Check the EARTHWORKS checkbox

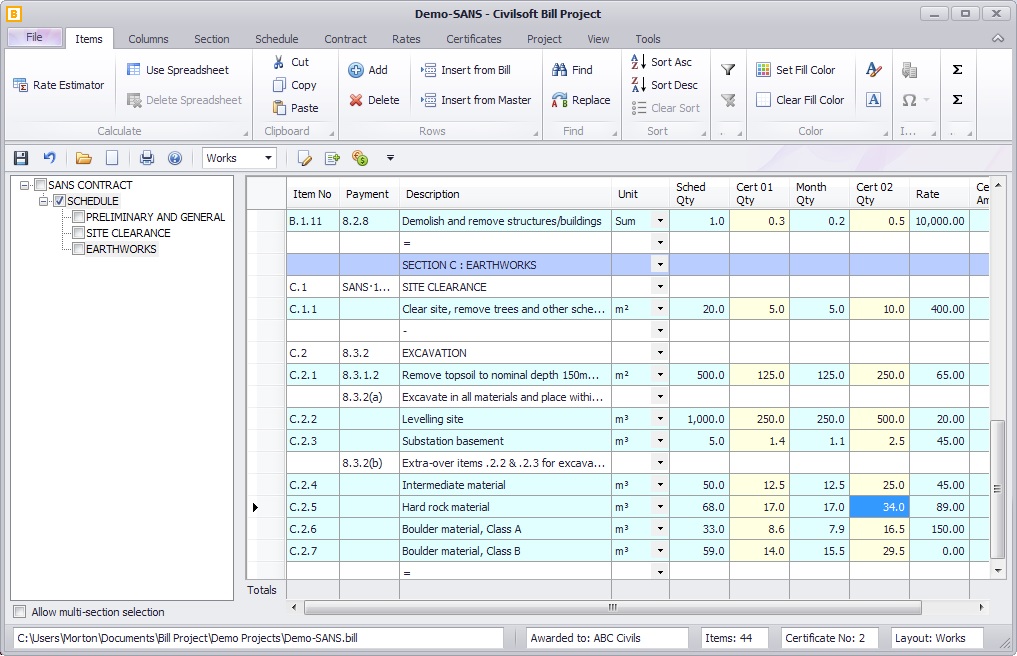78,249
